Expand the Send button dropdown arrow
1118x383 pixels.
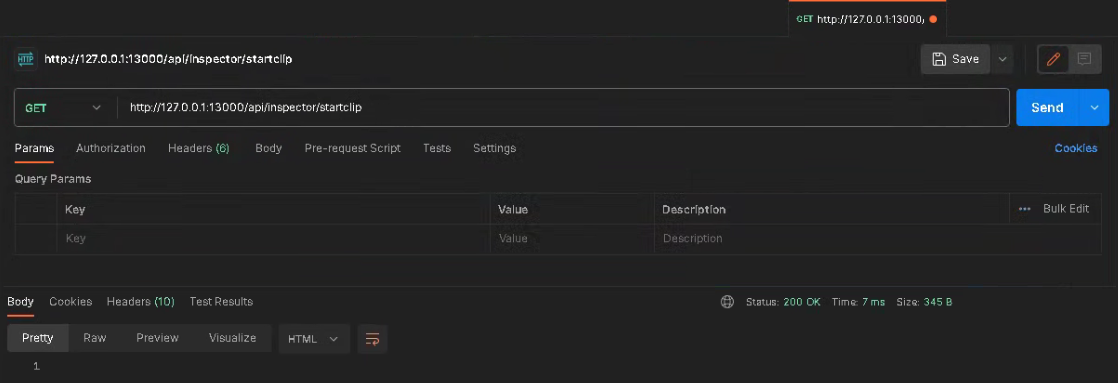point(1094,108)
